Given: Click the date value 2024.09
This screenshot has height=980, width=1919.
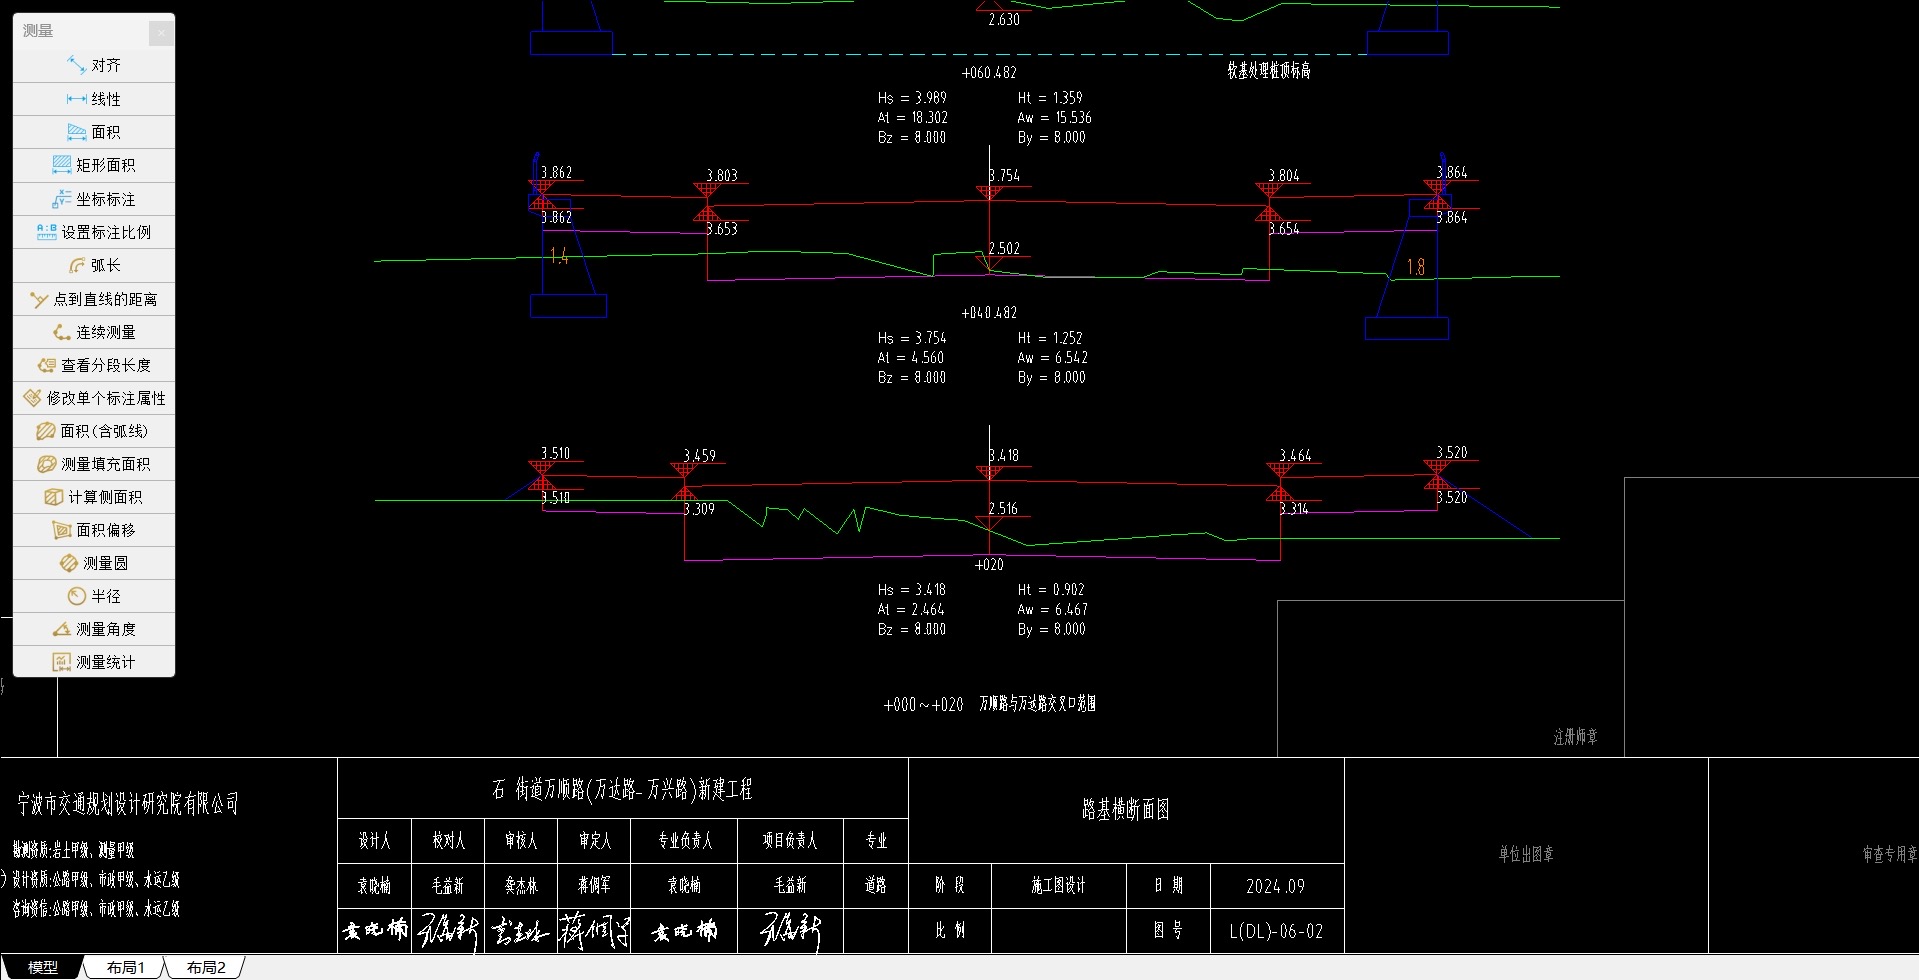Looking at the screenshot, I should click(1275, 886).
